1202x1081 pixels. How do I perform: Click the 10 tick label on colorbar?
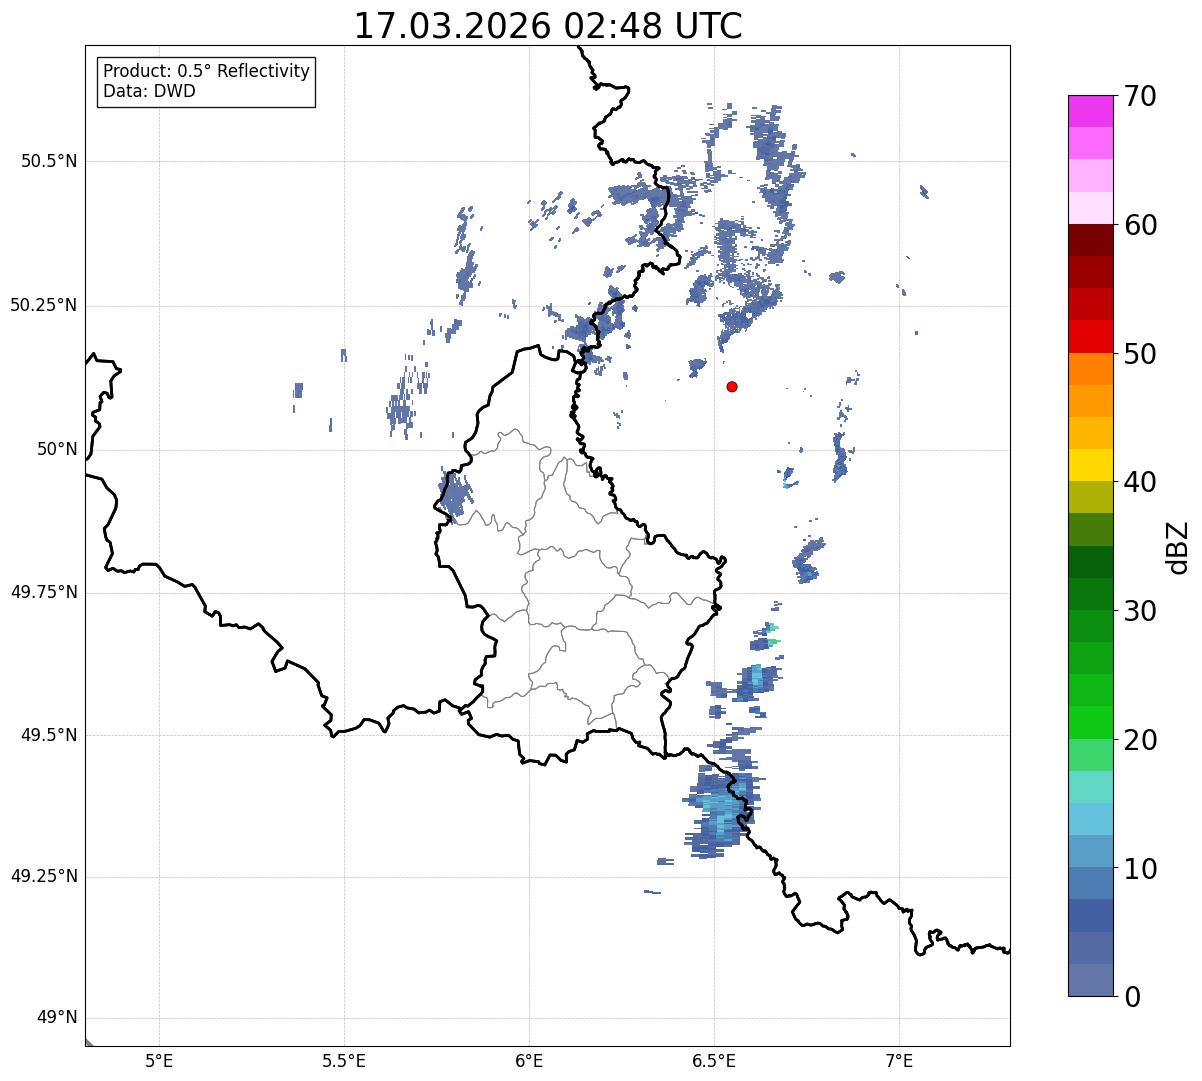pos(1140,868)
